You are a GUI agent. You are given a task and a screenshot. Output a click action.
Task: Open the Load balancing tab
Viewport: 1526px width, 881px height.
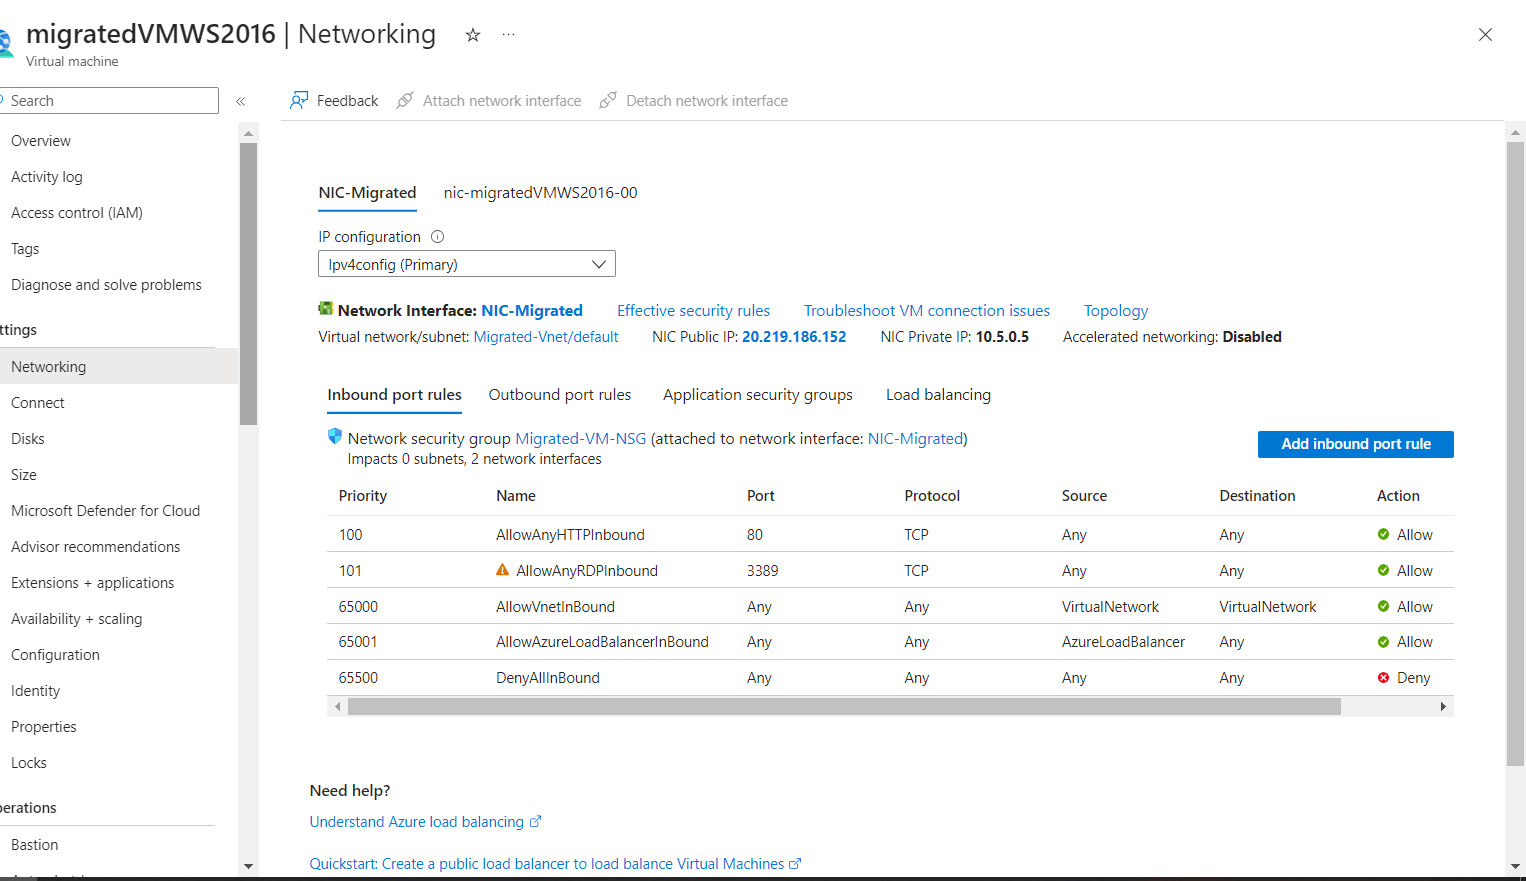[x=938, y=395]
